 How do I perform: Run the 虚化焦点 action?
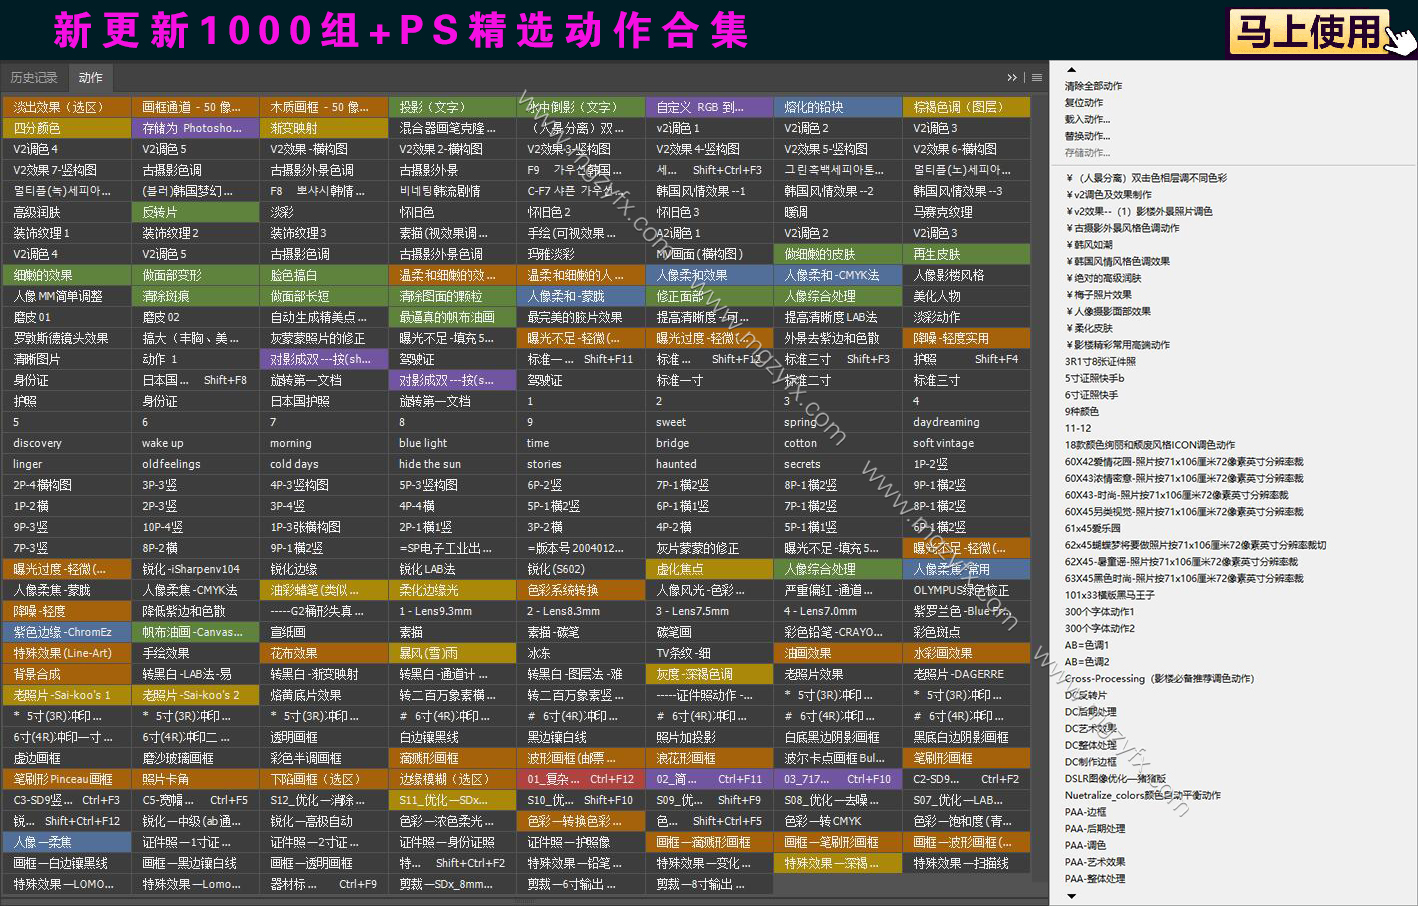709,569
